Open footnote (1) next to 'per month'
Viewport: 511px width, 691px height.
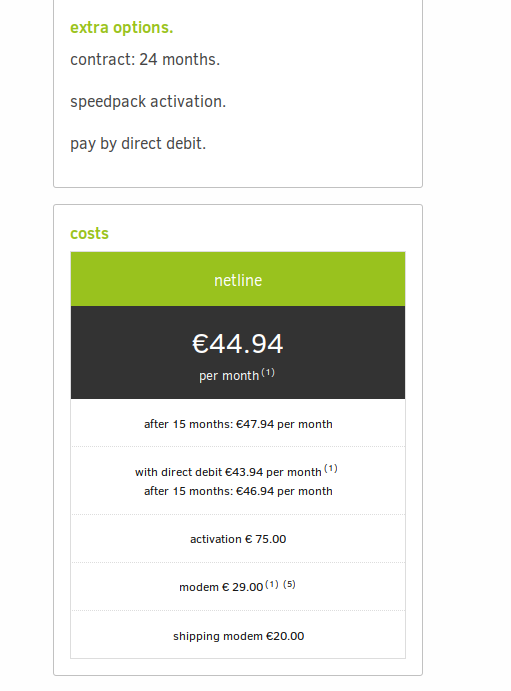pos(268,373)
